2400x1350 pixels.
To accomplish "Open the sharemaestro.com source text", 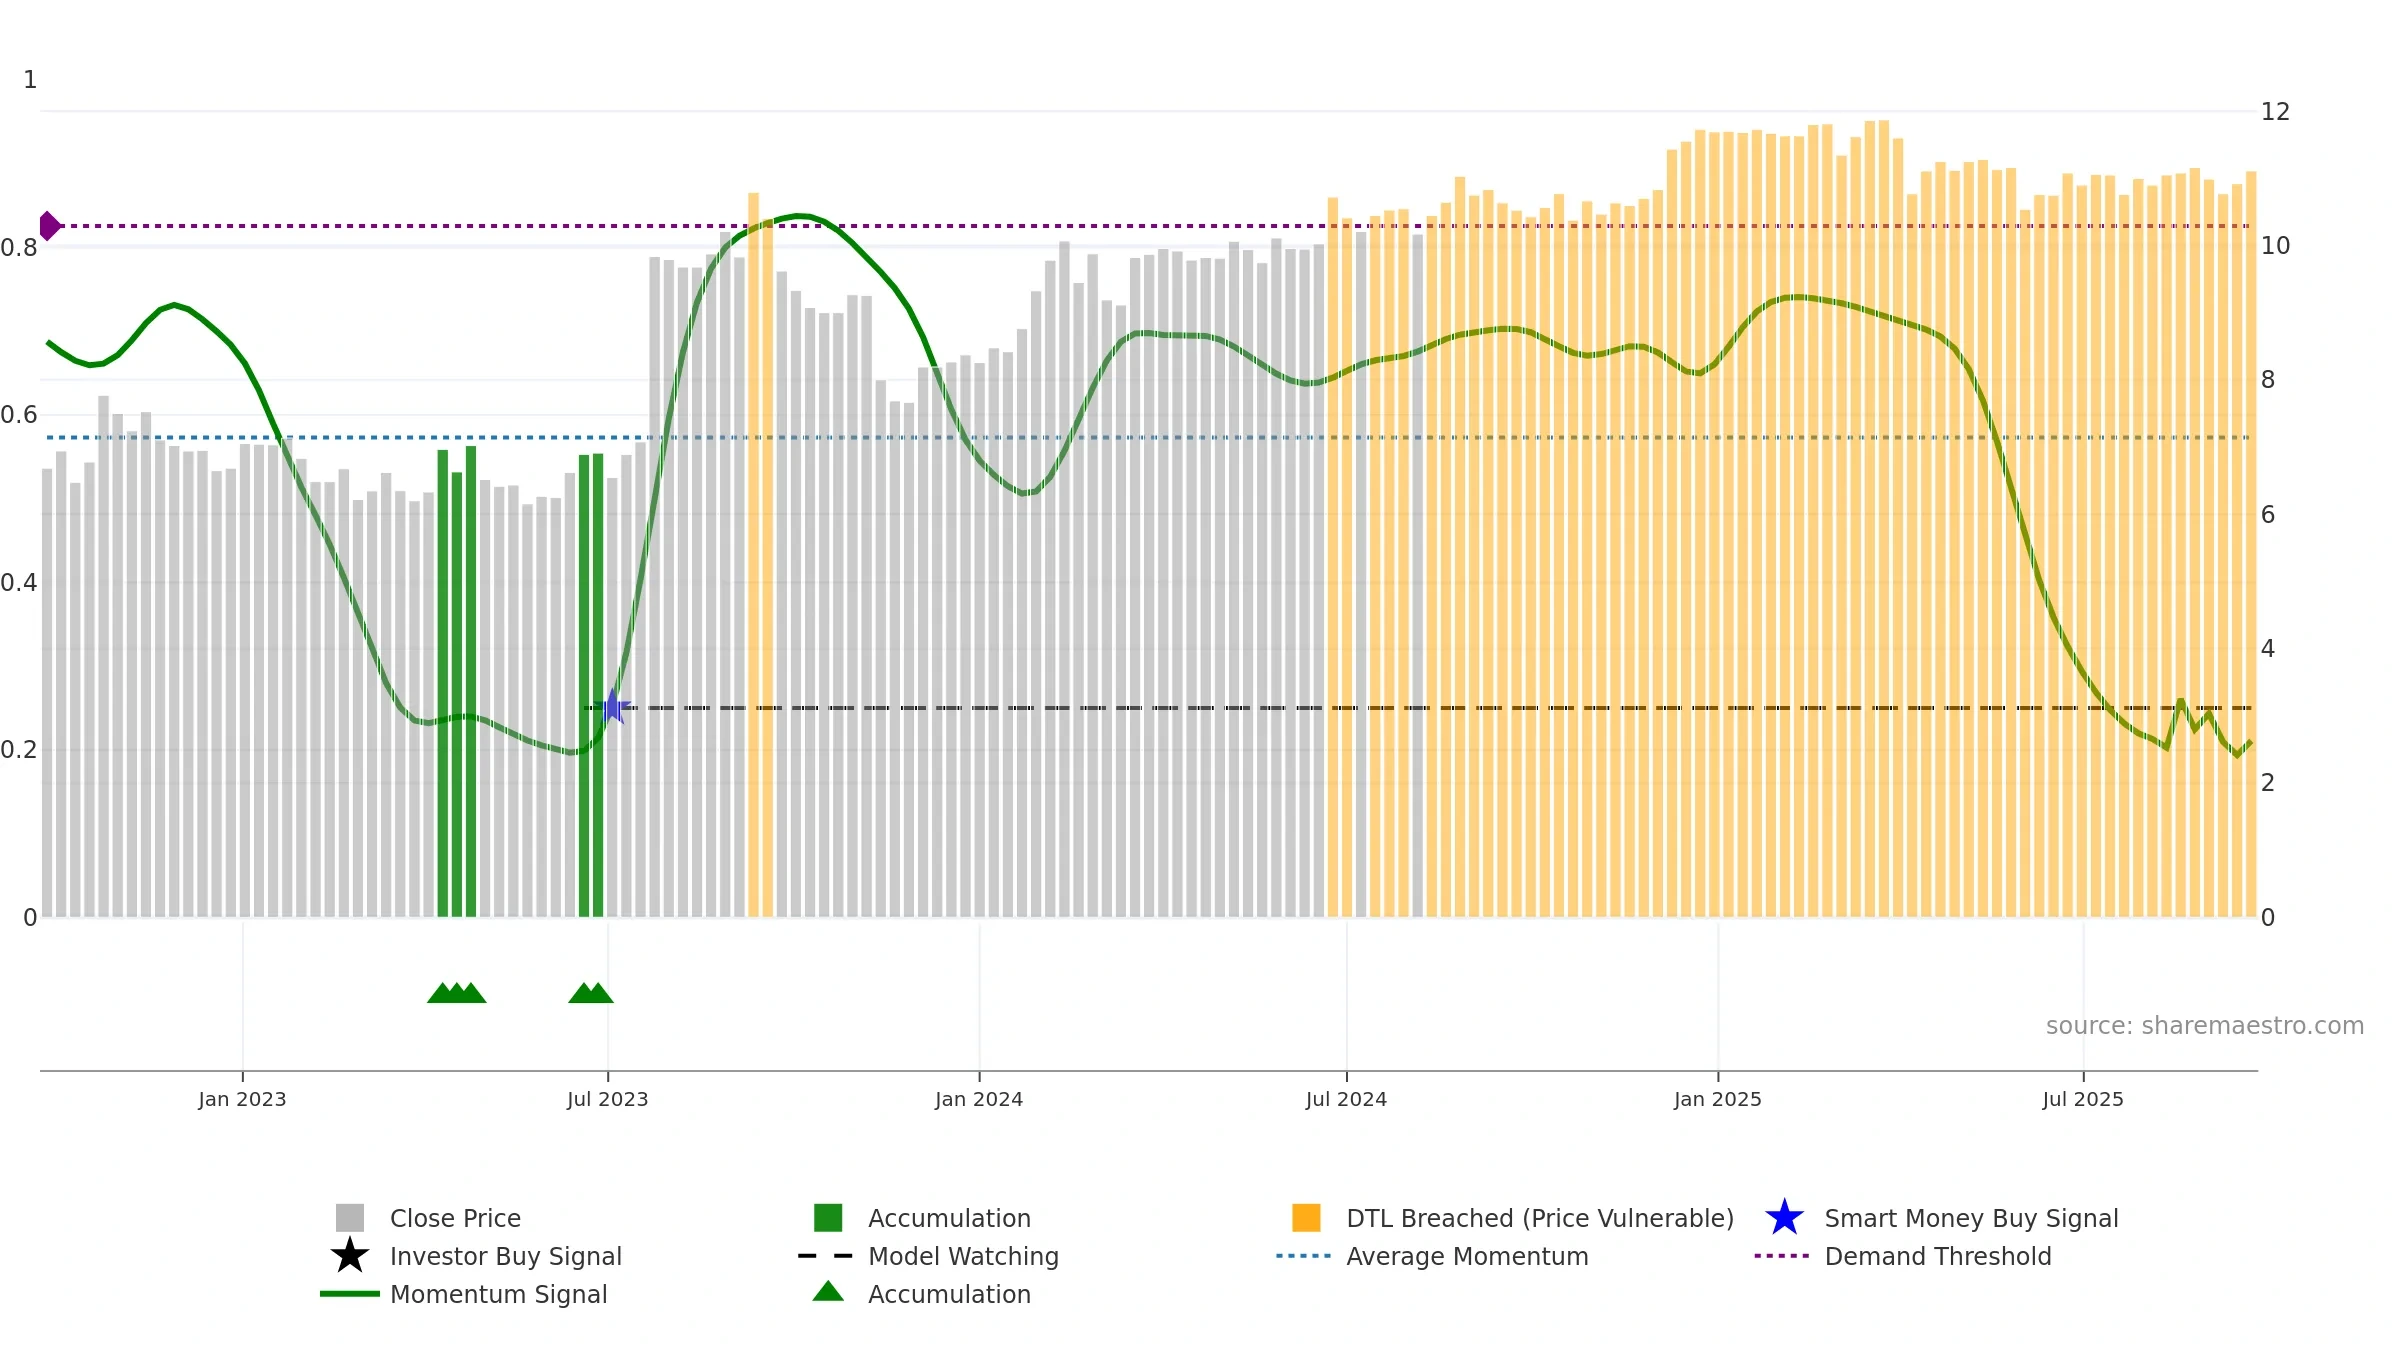I will [2205, 1025].
